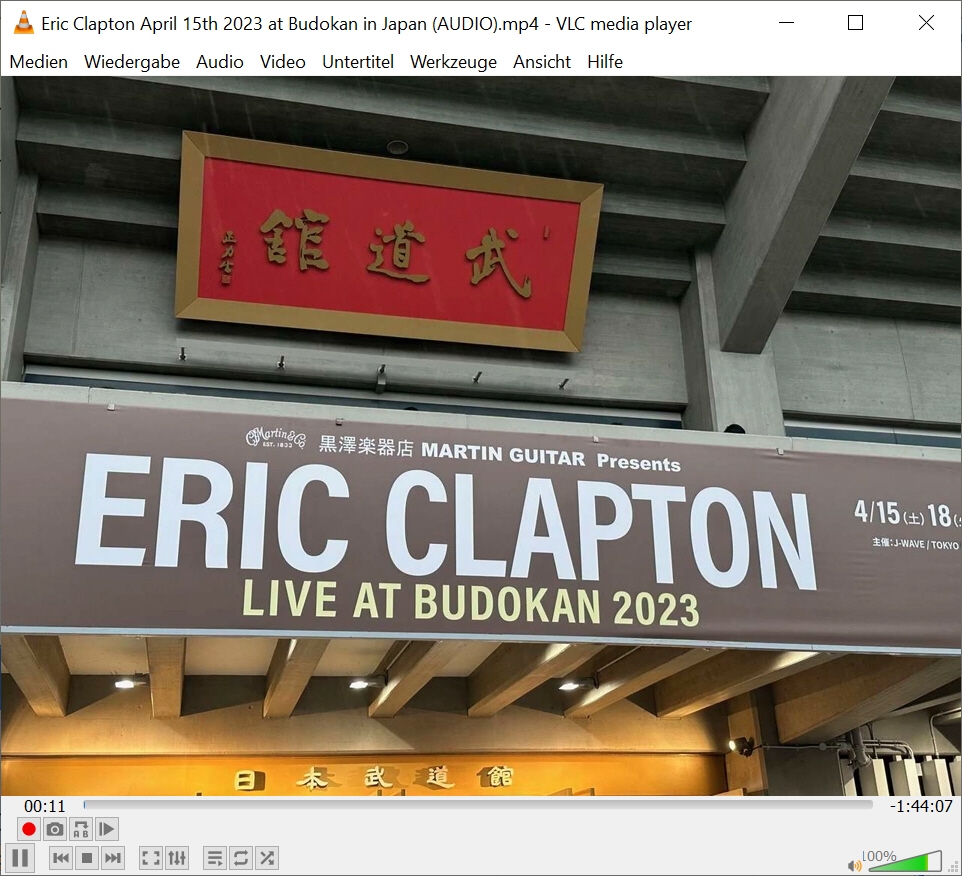This screenshot has width=962, height=876.
Task: Stop the playback
Action: coord(87,858)
